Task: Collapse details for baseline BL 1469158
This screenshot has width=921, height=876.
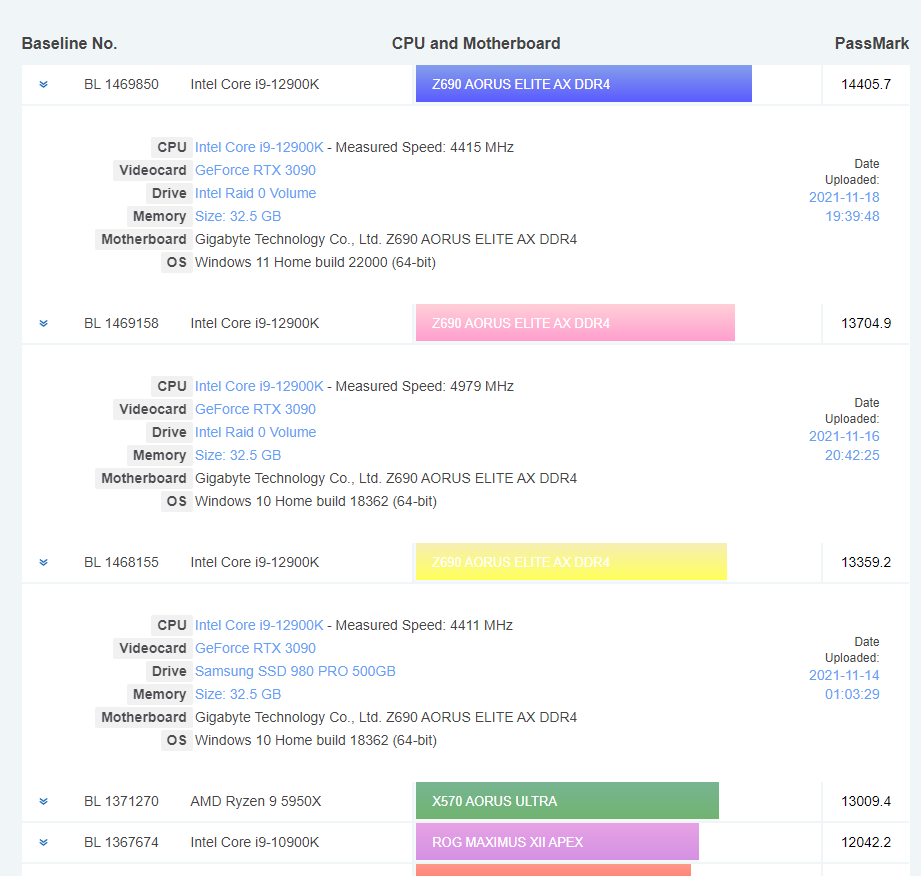Action: (43, 323)
